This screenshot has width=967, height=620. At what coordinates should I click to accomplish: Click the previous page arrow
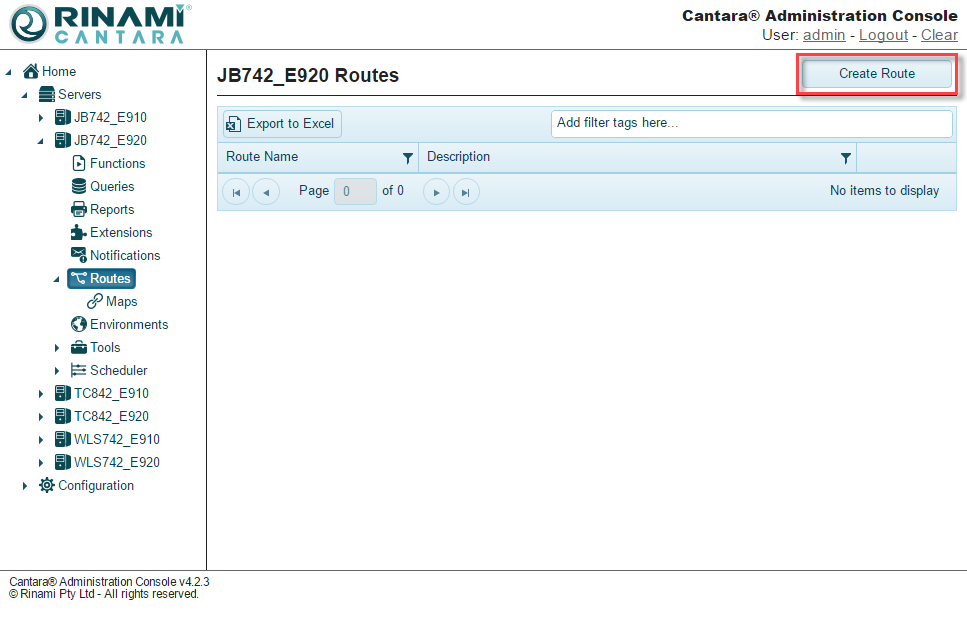(266, 192)
